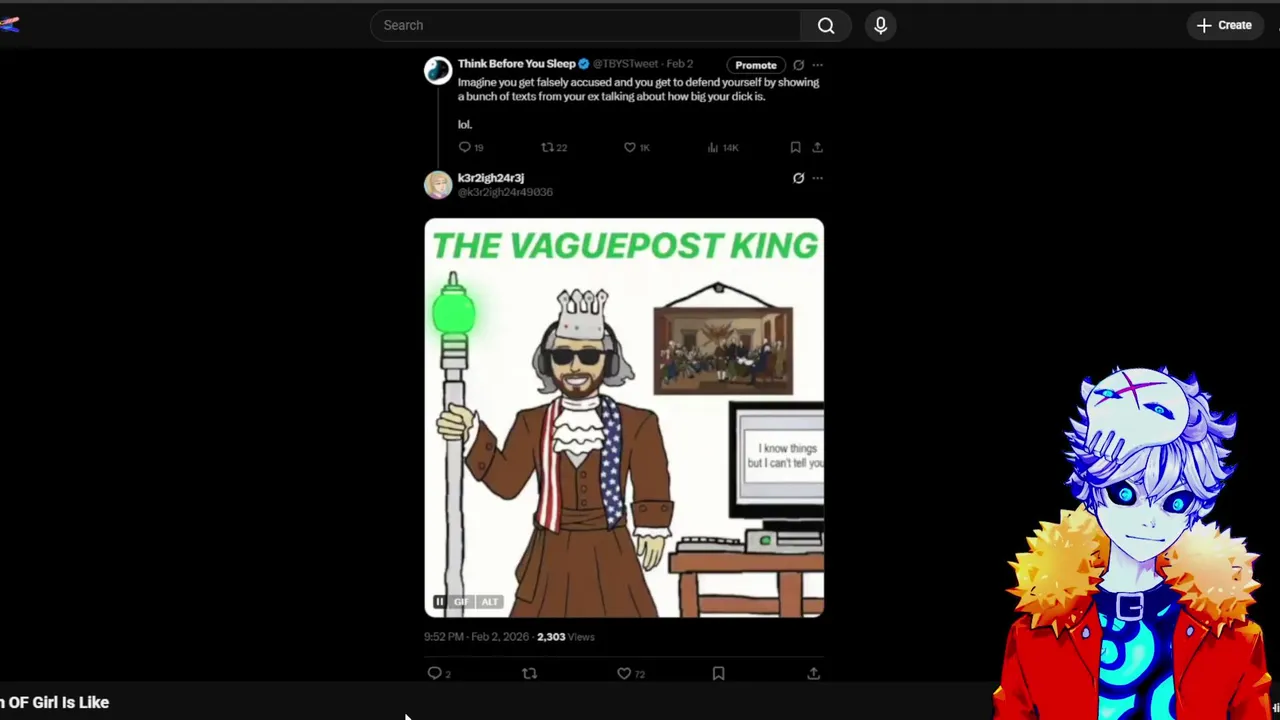Open Think Before You Sleep profile name
The image size is (1280, 720).
(x=517, y=64)
